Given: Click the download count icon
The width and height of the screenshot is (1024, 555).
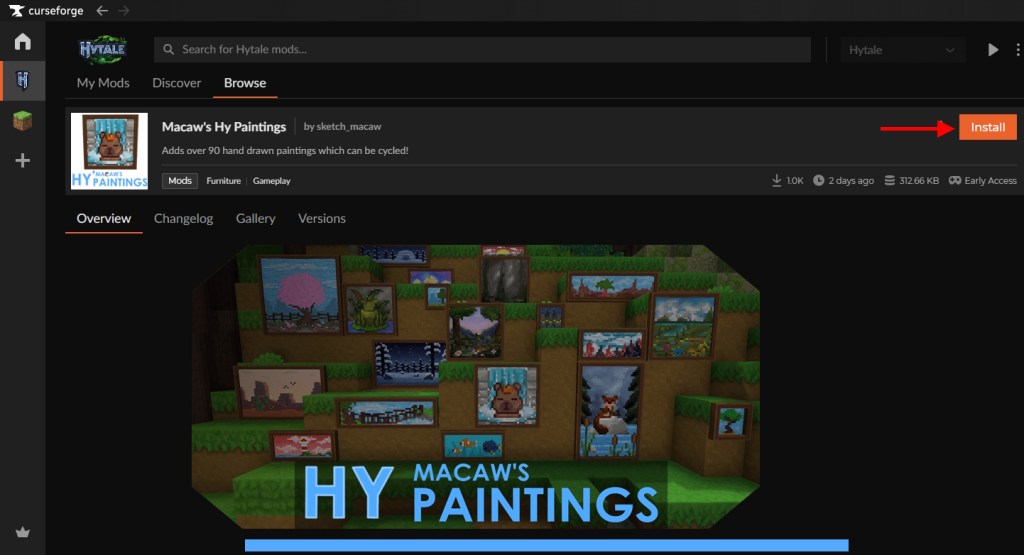Looking at the screenshot, I should click(776, 180).
